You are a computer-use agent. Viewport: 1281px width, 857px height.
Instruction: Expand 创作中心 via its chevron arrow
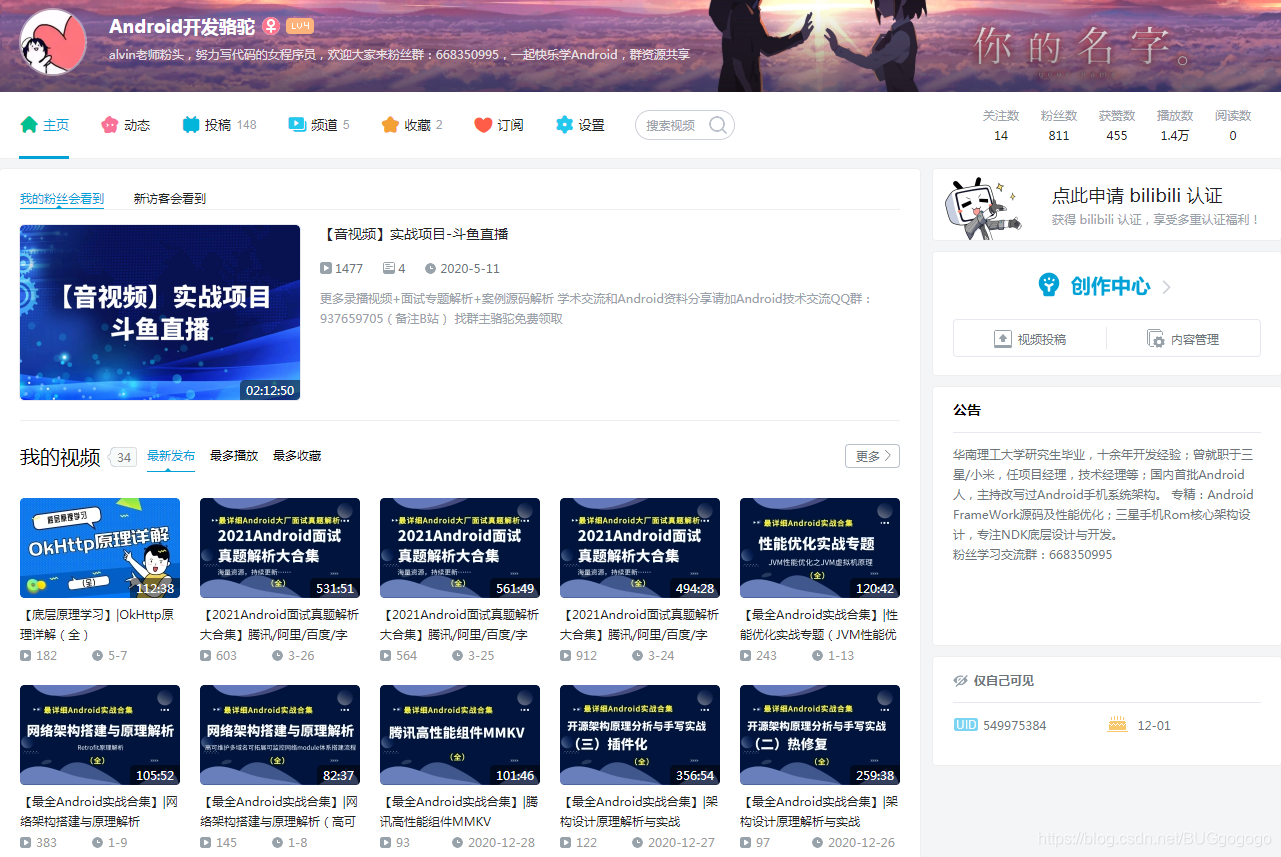pyautogui.click(x=1166, y=287)
